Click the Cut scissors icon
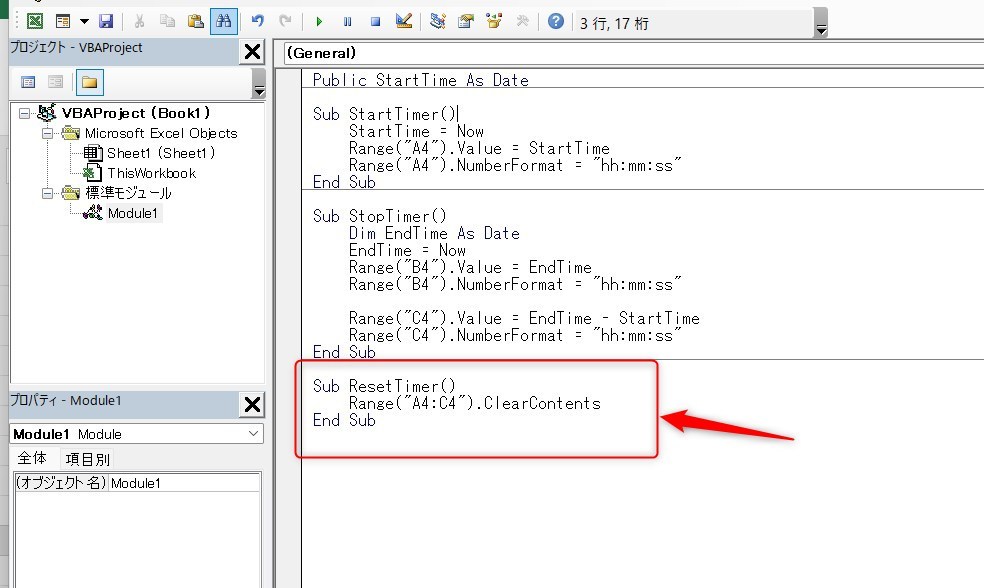 [x=139, y=21]
